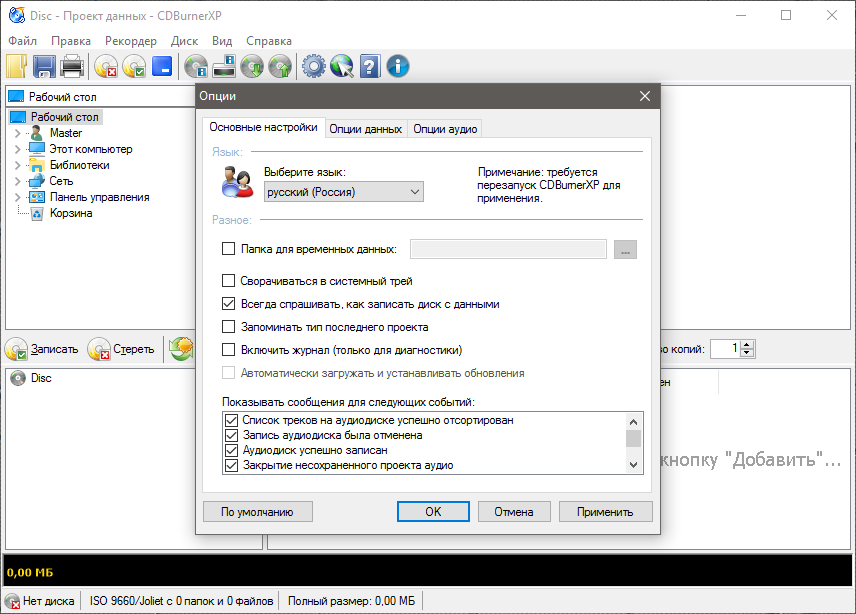
Task: Click the users icon in language section
Action: coord(237,182)
